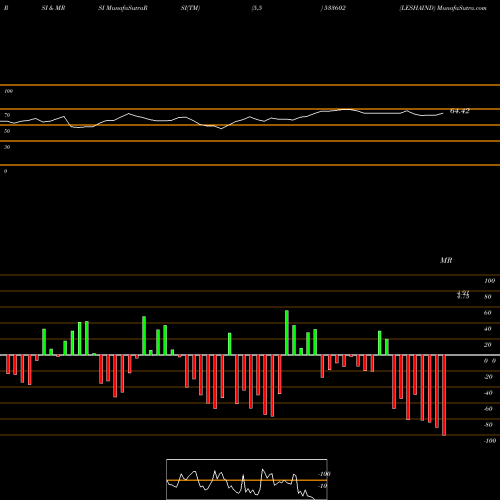Viewport: 500px width, 500px height.
Task: Click the -100 label on MR axis
Action: pos(490,441)
